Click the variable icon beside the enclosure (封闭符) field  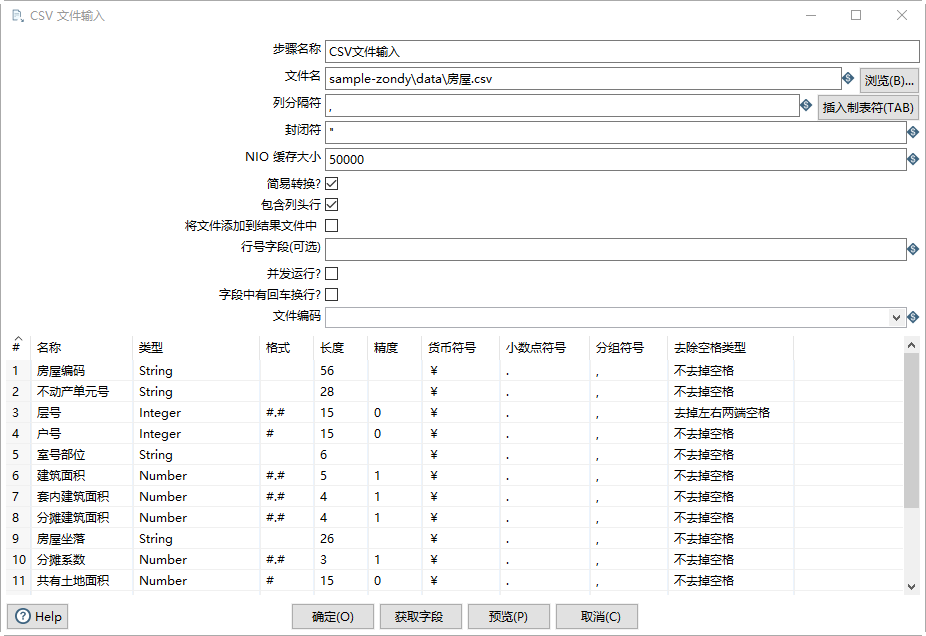[913, 132]
